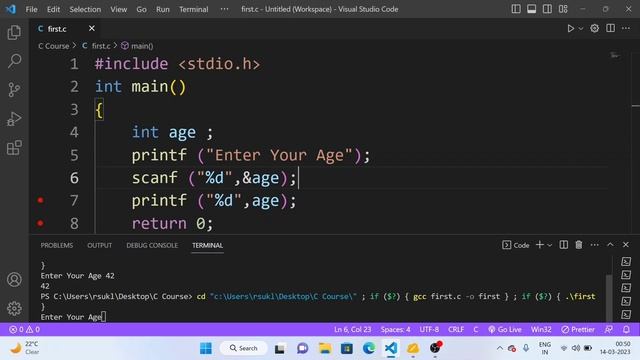640x360 pixels.
Task: Change end of line sequence CRLF
Action: point(456,329)
